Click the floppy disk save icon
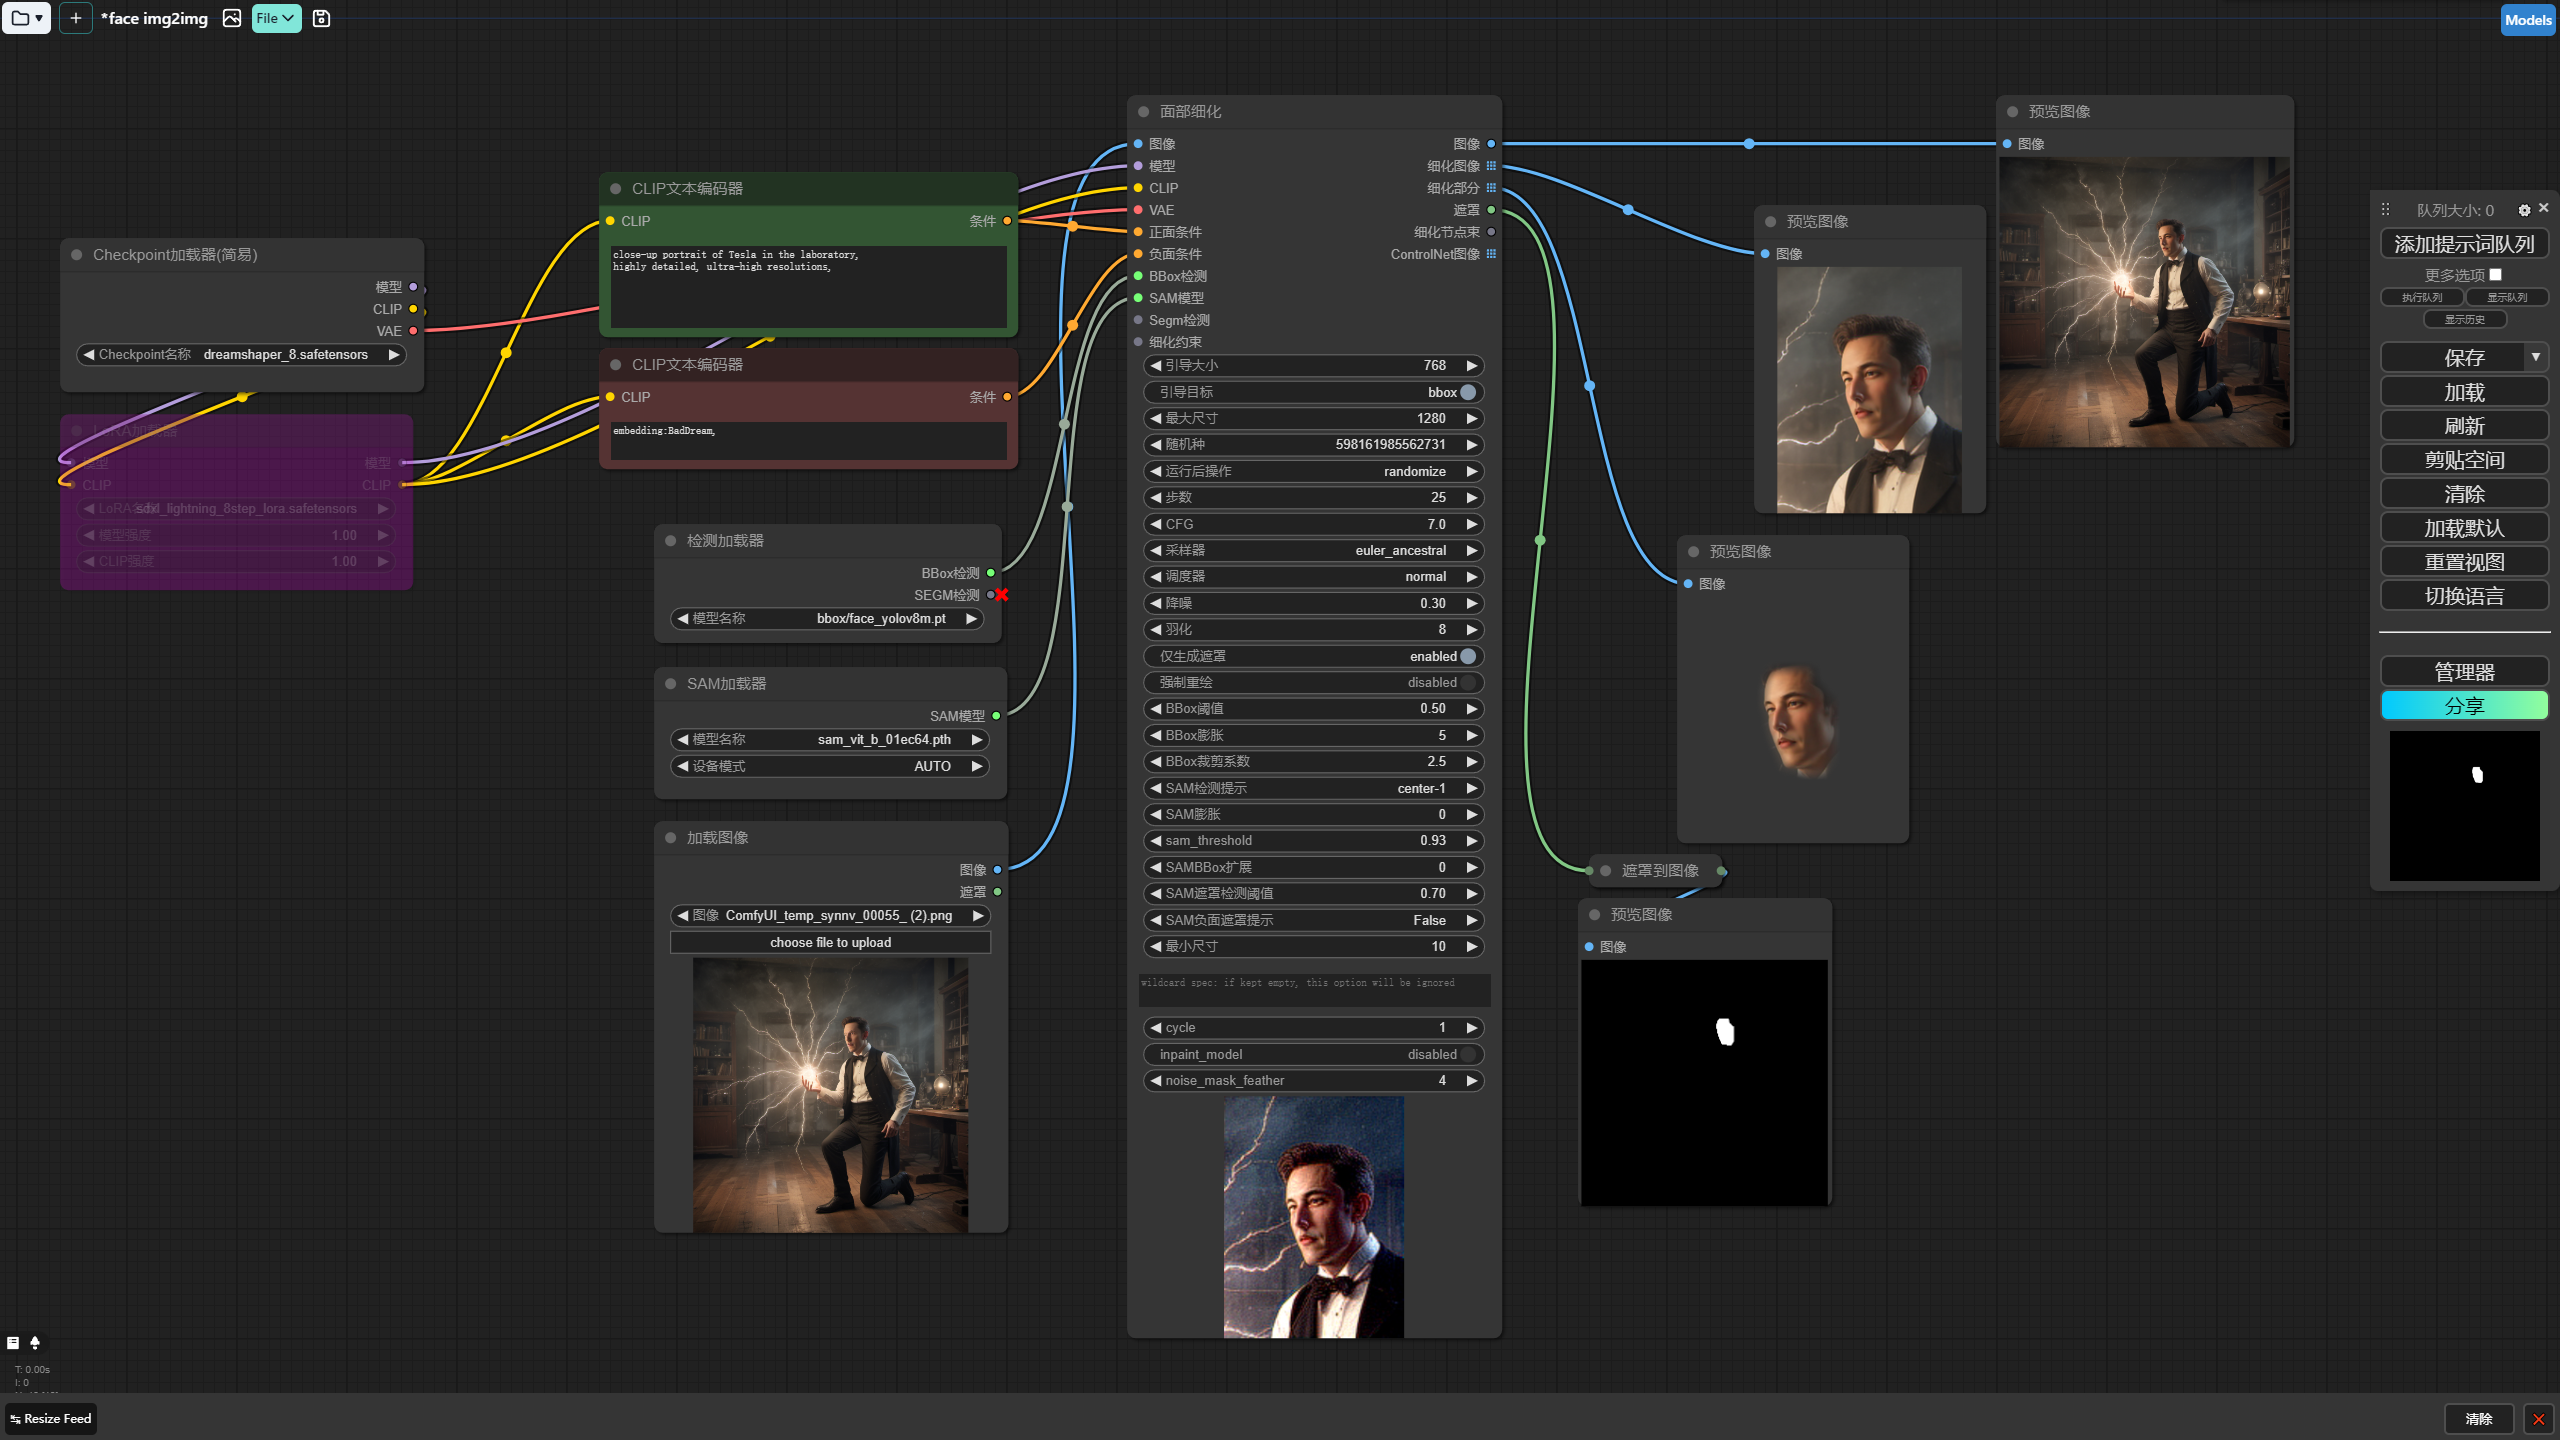The image size is (2560, 1440). (321, 18)
